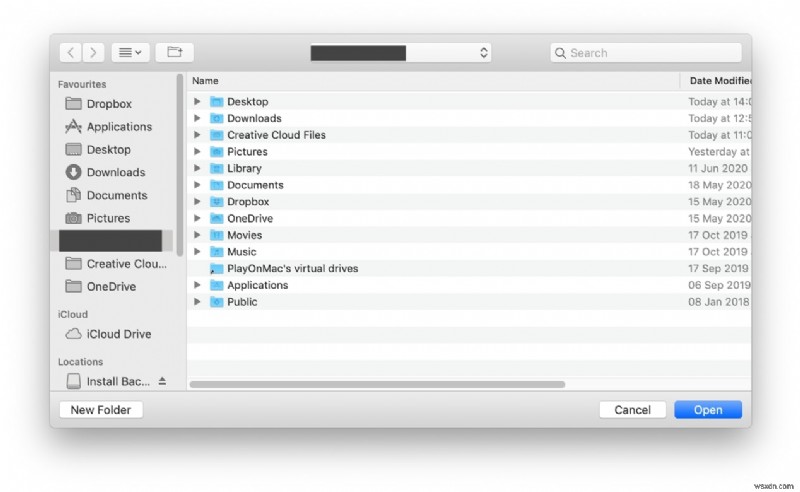Image resolution: width=800 pixels, height=492 pixels.
Task: Select the Dropbox row name in list
Action: 248,202
